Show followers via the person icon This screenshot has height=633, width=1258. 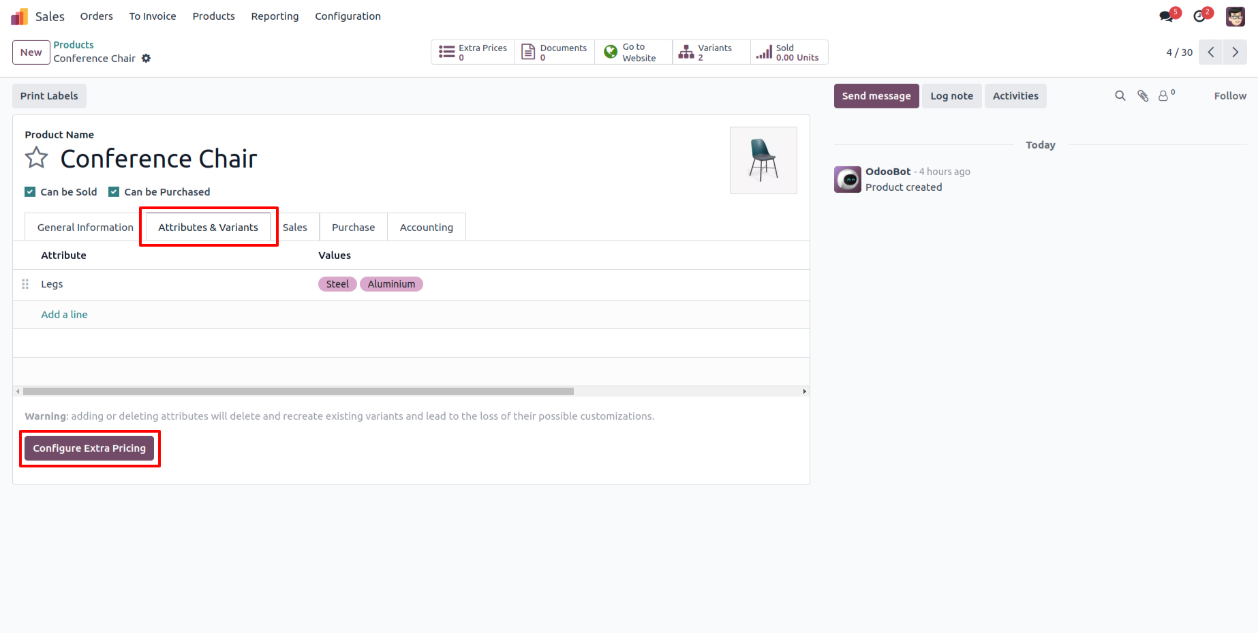[1164, 96]
